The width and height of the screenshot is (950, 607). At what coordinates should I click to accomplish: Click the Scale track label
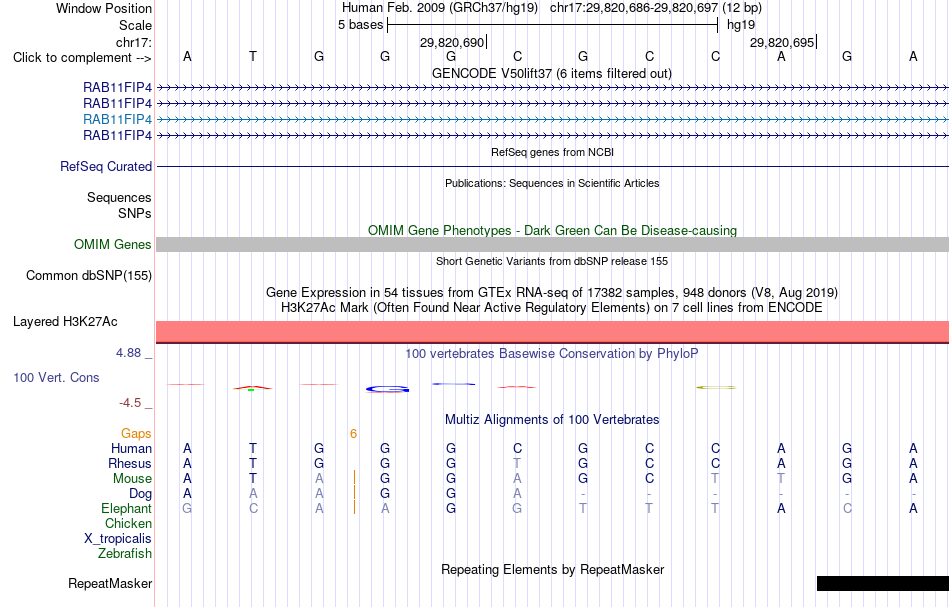pyautogui.click(x=135, y=25)
